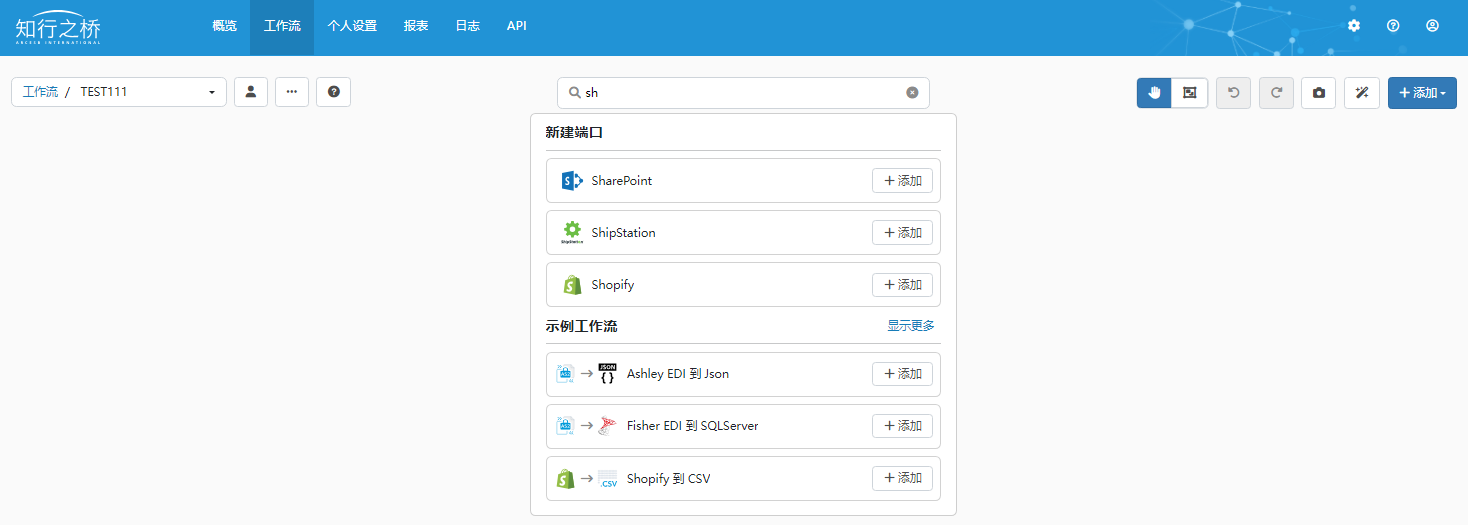Image resolution: width=1468 pixels, height=525 pixels.
Task: Select the SharePoint result label
Action: tap(621, 181)
